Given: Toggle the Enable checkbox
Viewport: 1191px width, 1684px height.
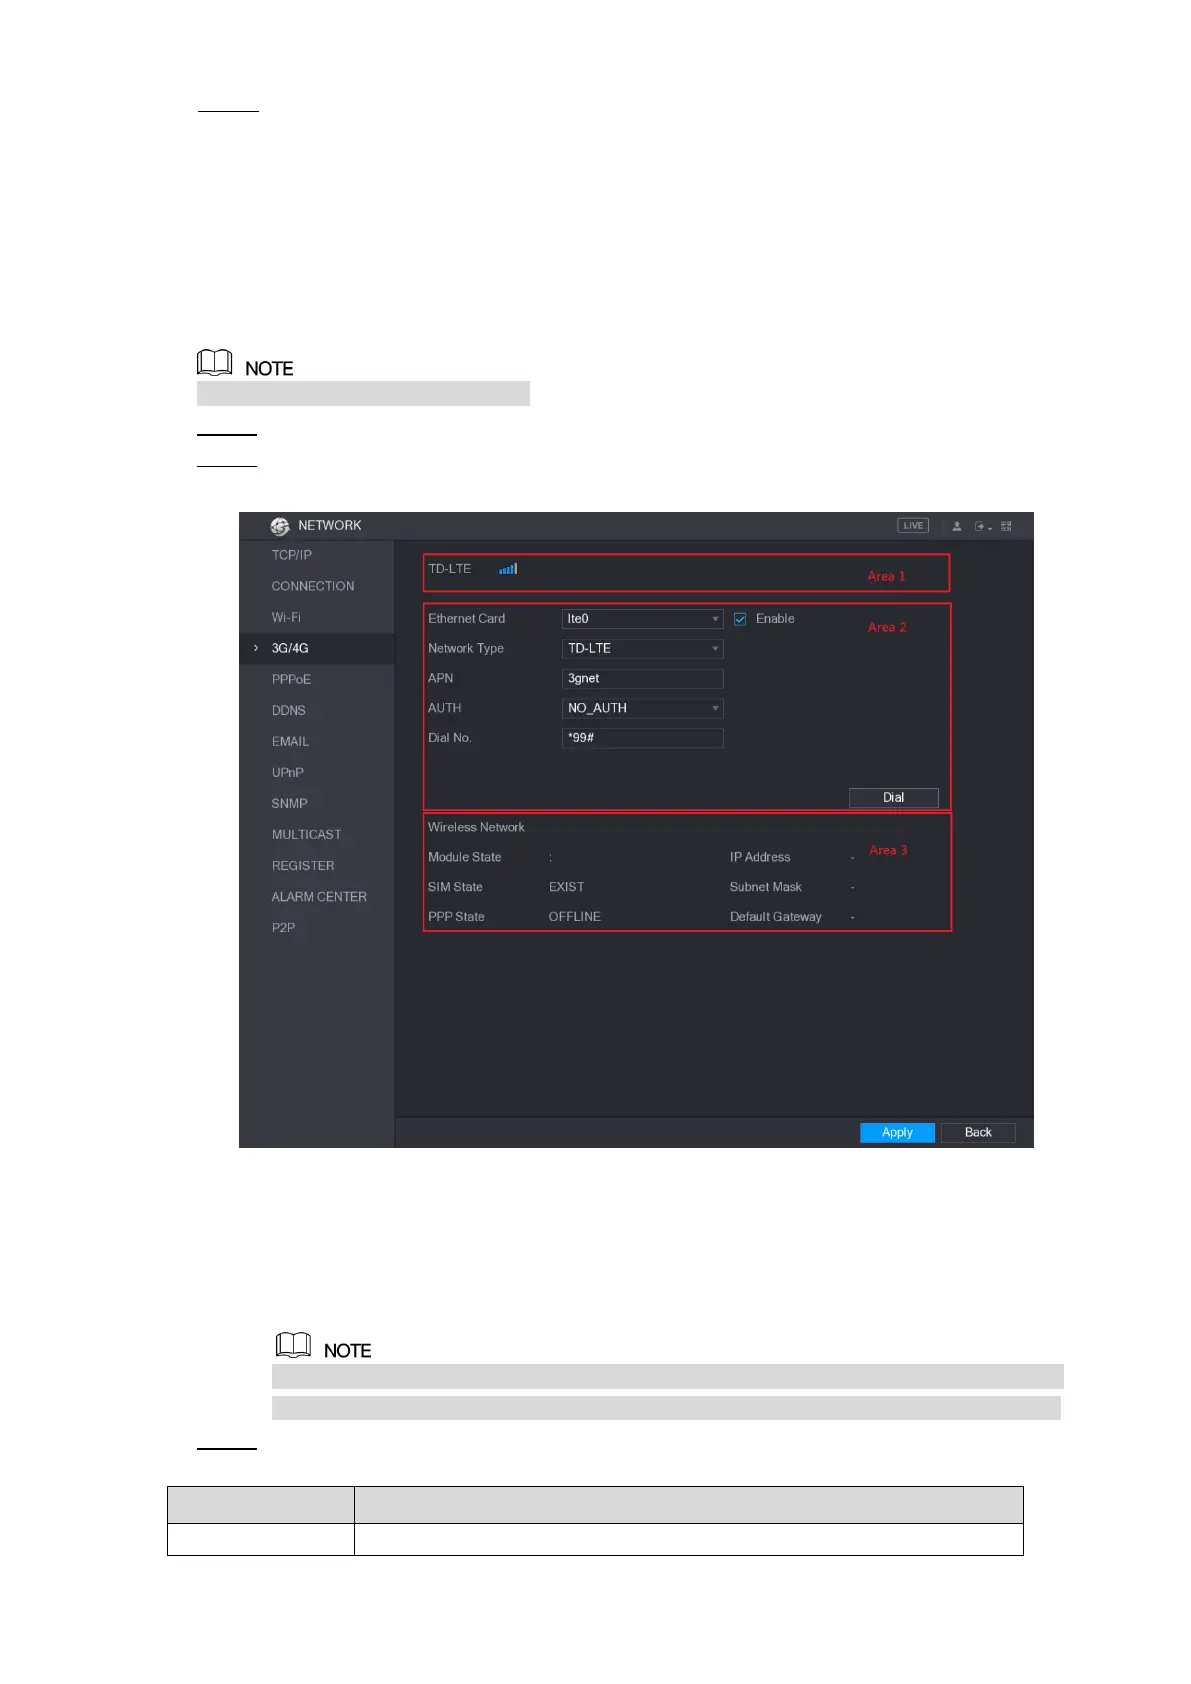Looking at the screenshot, I should (740, 619).
